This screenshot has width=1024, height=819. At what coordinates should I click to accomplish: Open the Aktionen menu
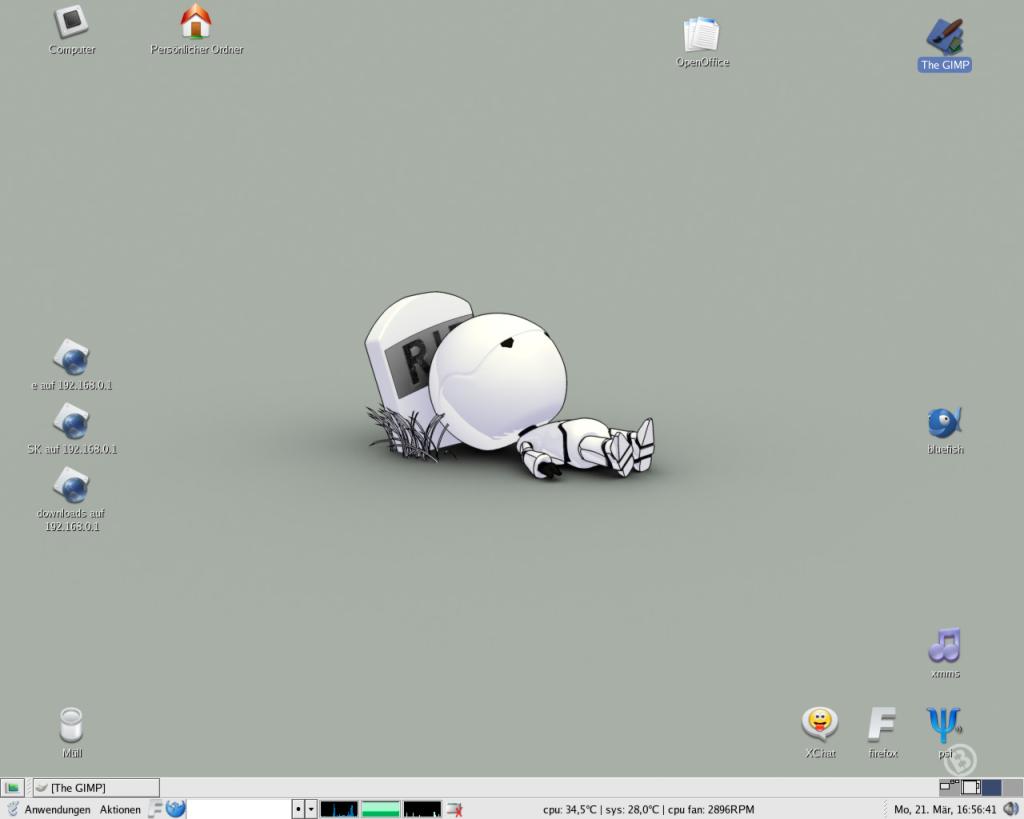pos(120,809)
